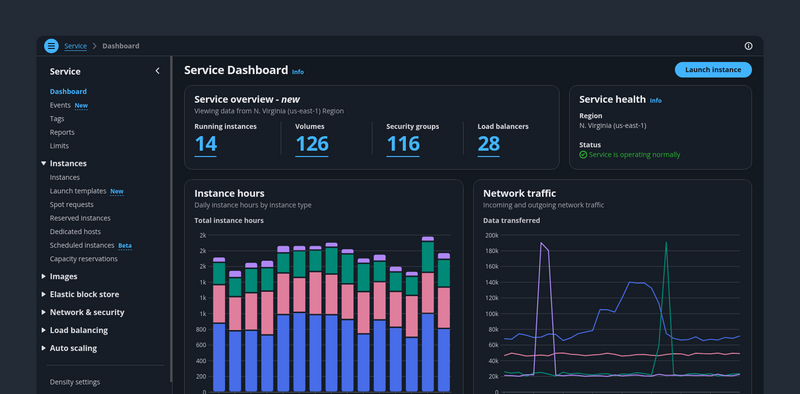Click the 14 Running instances count

coord(206,144)
